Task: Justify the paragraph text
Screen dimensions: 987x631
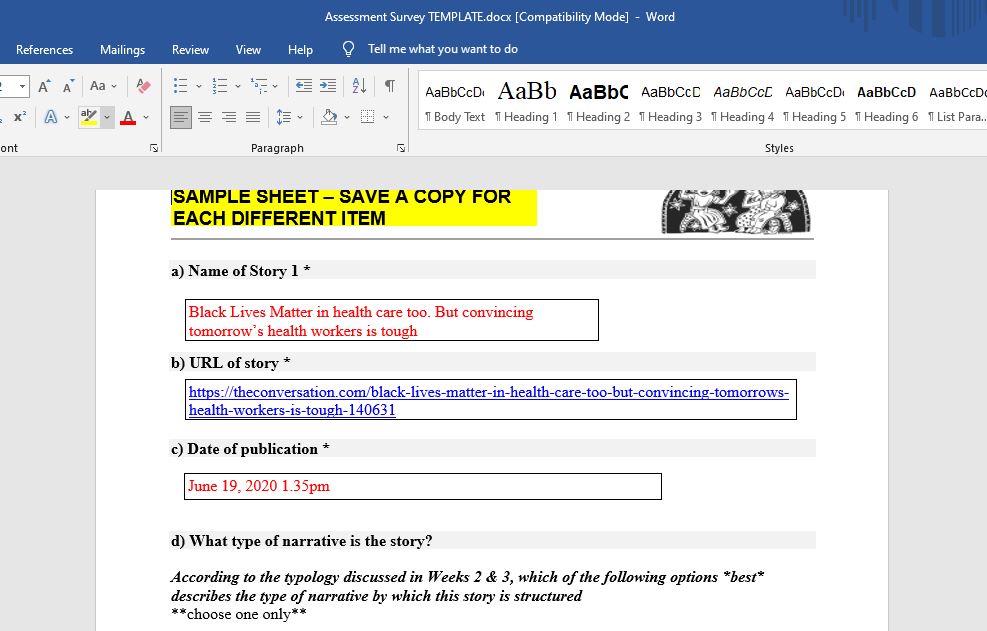Action: point(253,117)
